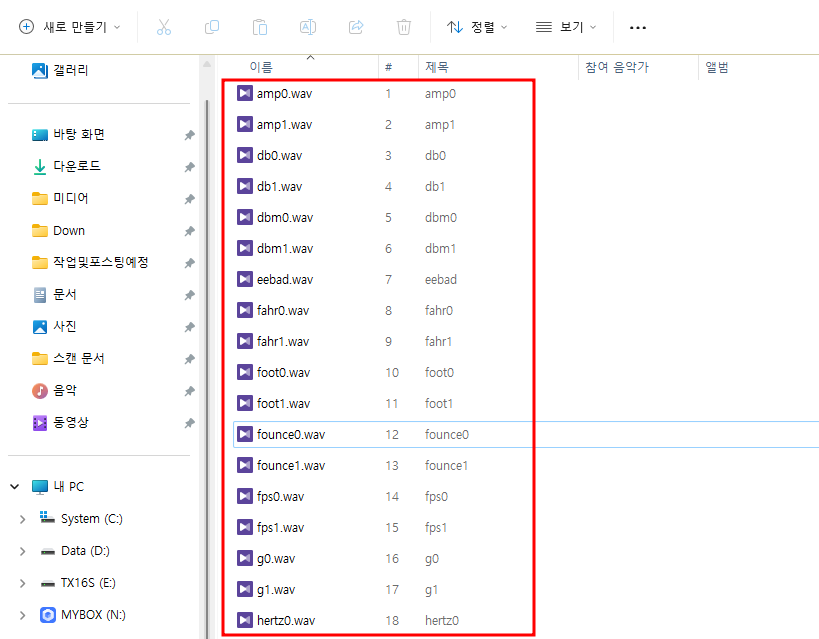Click the Share icon in toolbar
This screenshot has width=819, height=639.
(x=356, y=27)
